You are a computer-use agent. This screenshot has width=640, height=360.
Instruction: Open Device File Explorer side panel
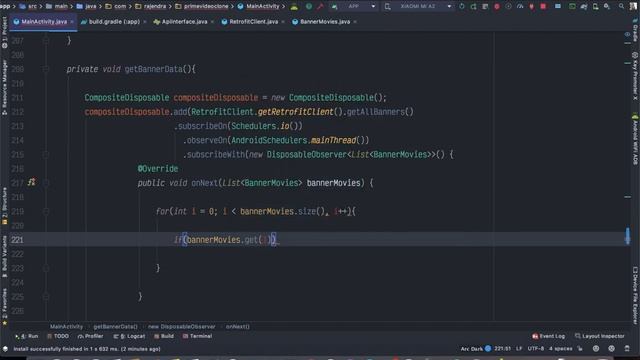[x=635, y=295]
